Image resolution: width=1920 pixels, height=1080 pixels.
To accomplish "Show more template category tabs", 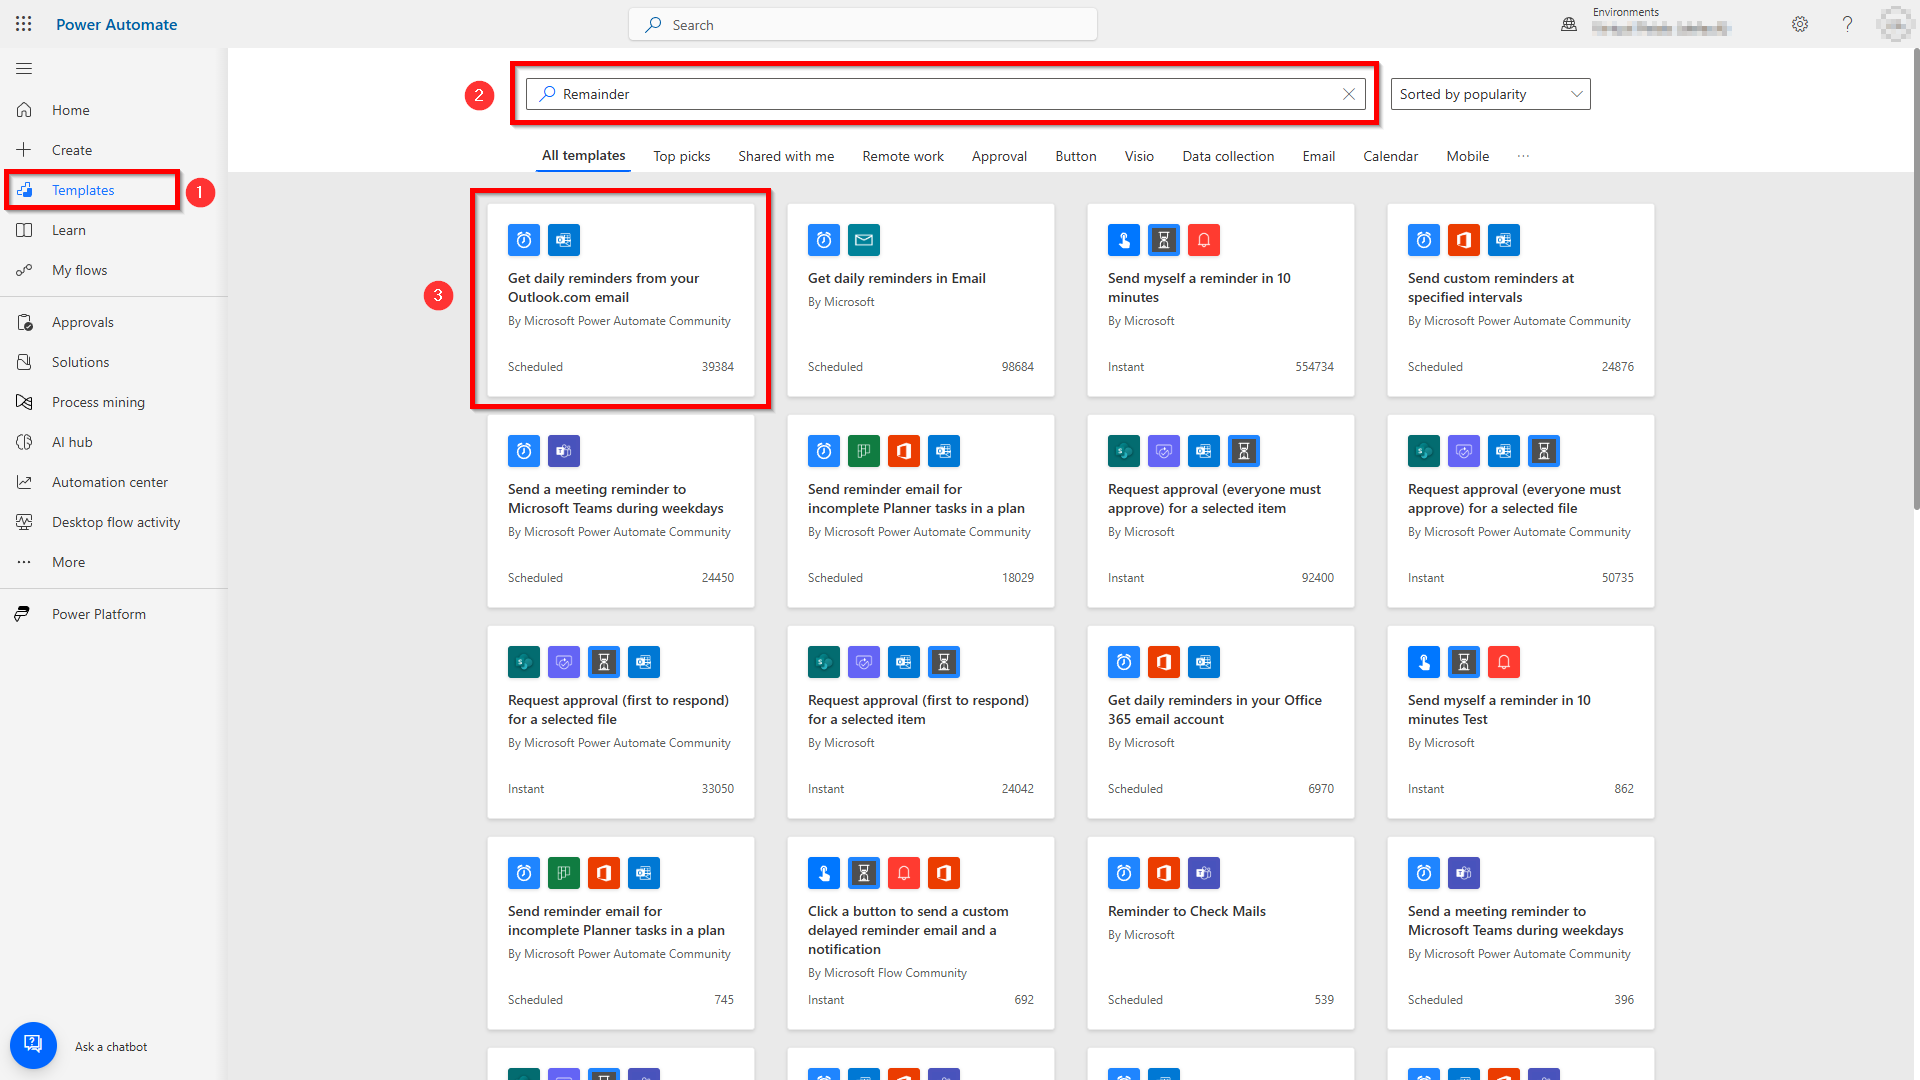I will click(x=1523, y=156).
